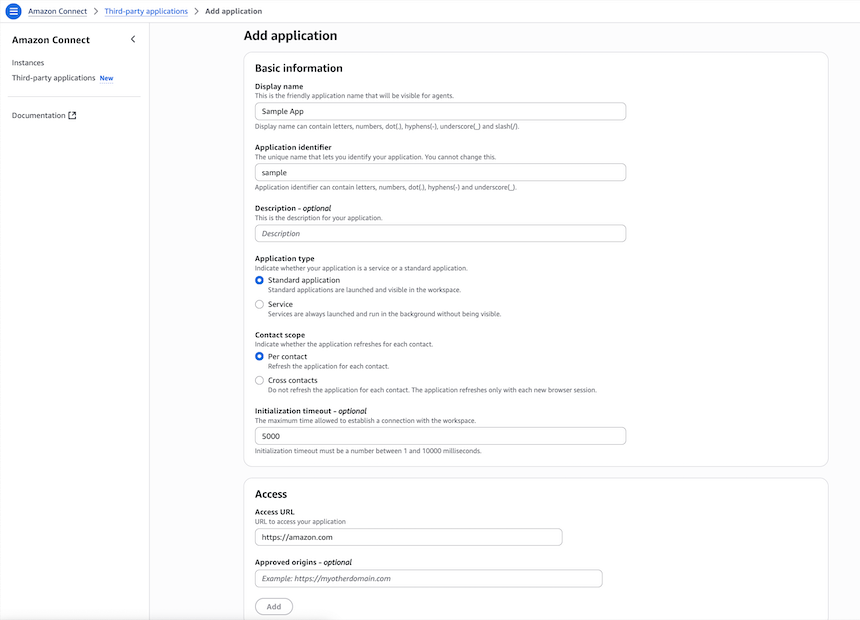860x620 pixels.
Task: Click into the Approved origins example field
Action: (428, 578)
